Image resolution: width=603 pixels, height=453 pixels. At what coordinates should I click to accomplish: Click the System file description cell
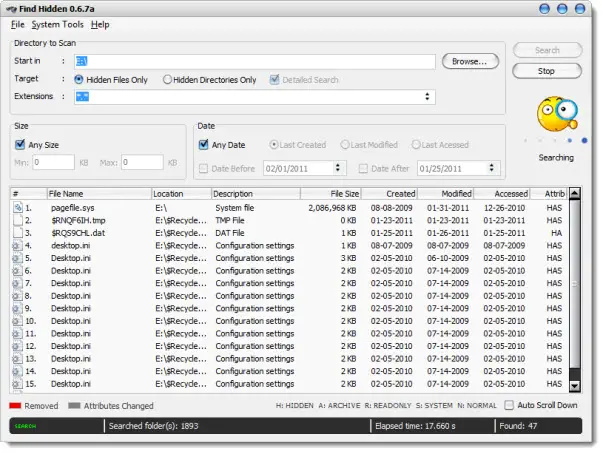pyautogui.click(x=235, y=208)
